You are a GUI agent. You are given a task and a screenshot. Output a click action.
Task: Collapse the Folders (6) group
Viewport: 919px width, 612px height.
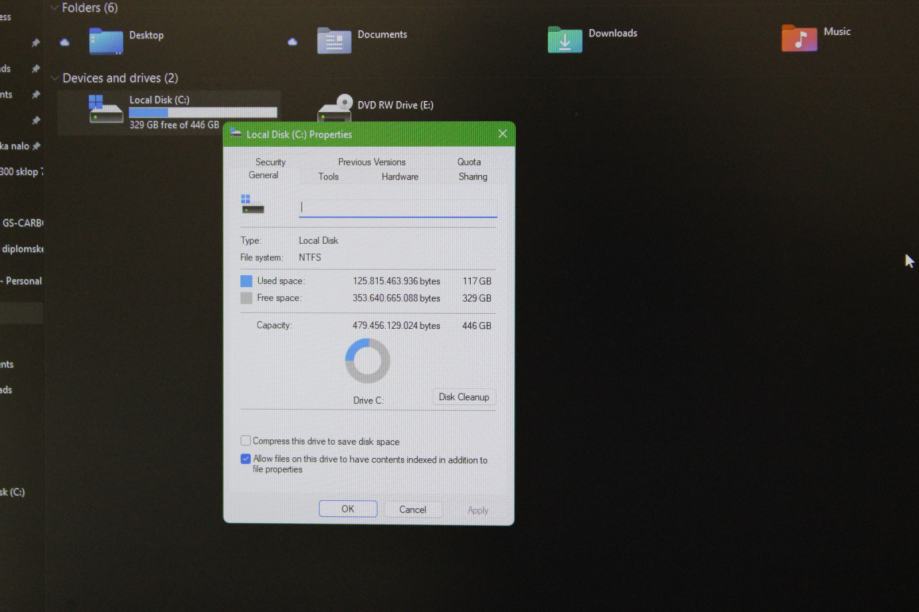[x=54, y=8]
